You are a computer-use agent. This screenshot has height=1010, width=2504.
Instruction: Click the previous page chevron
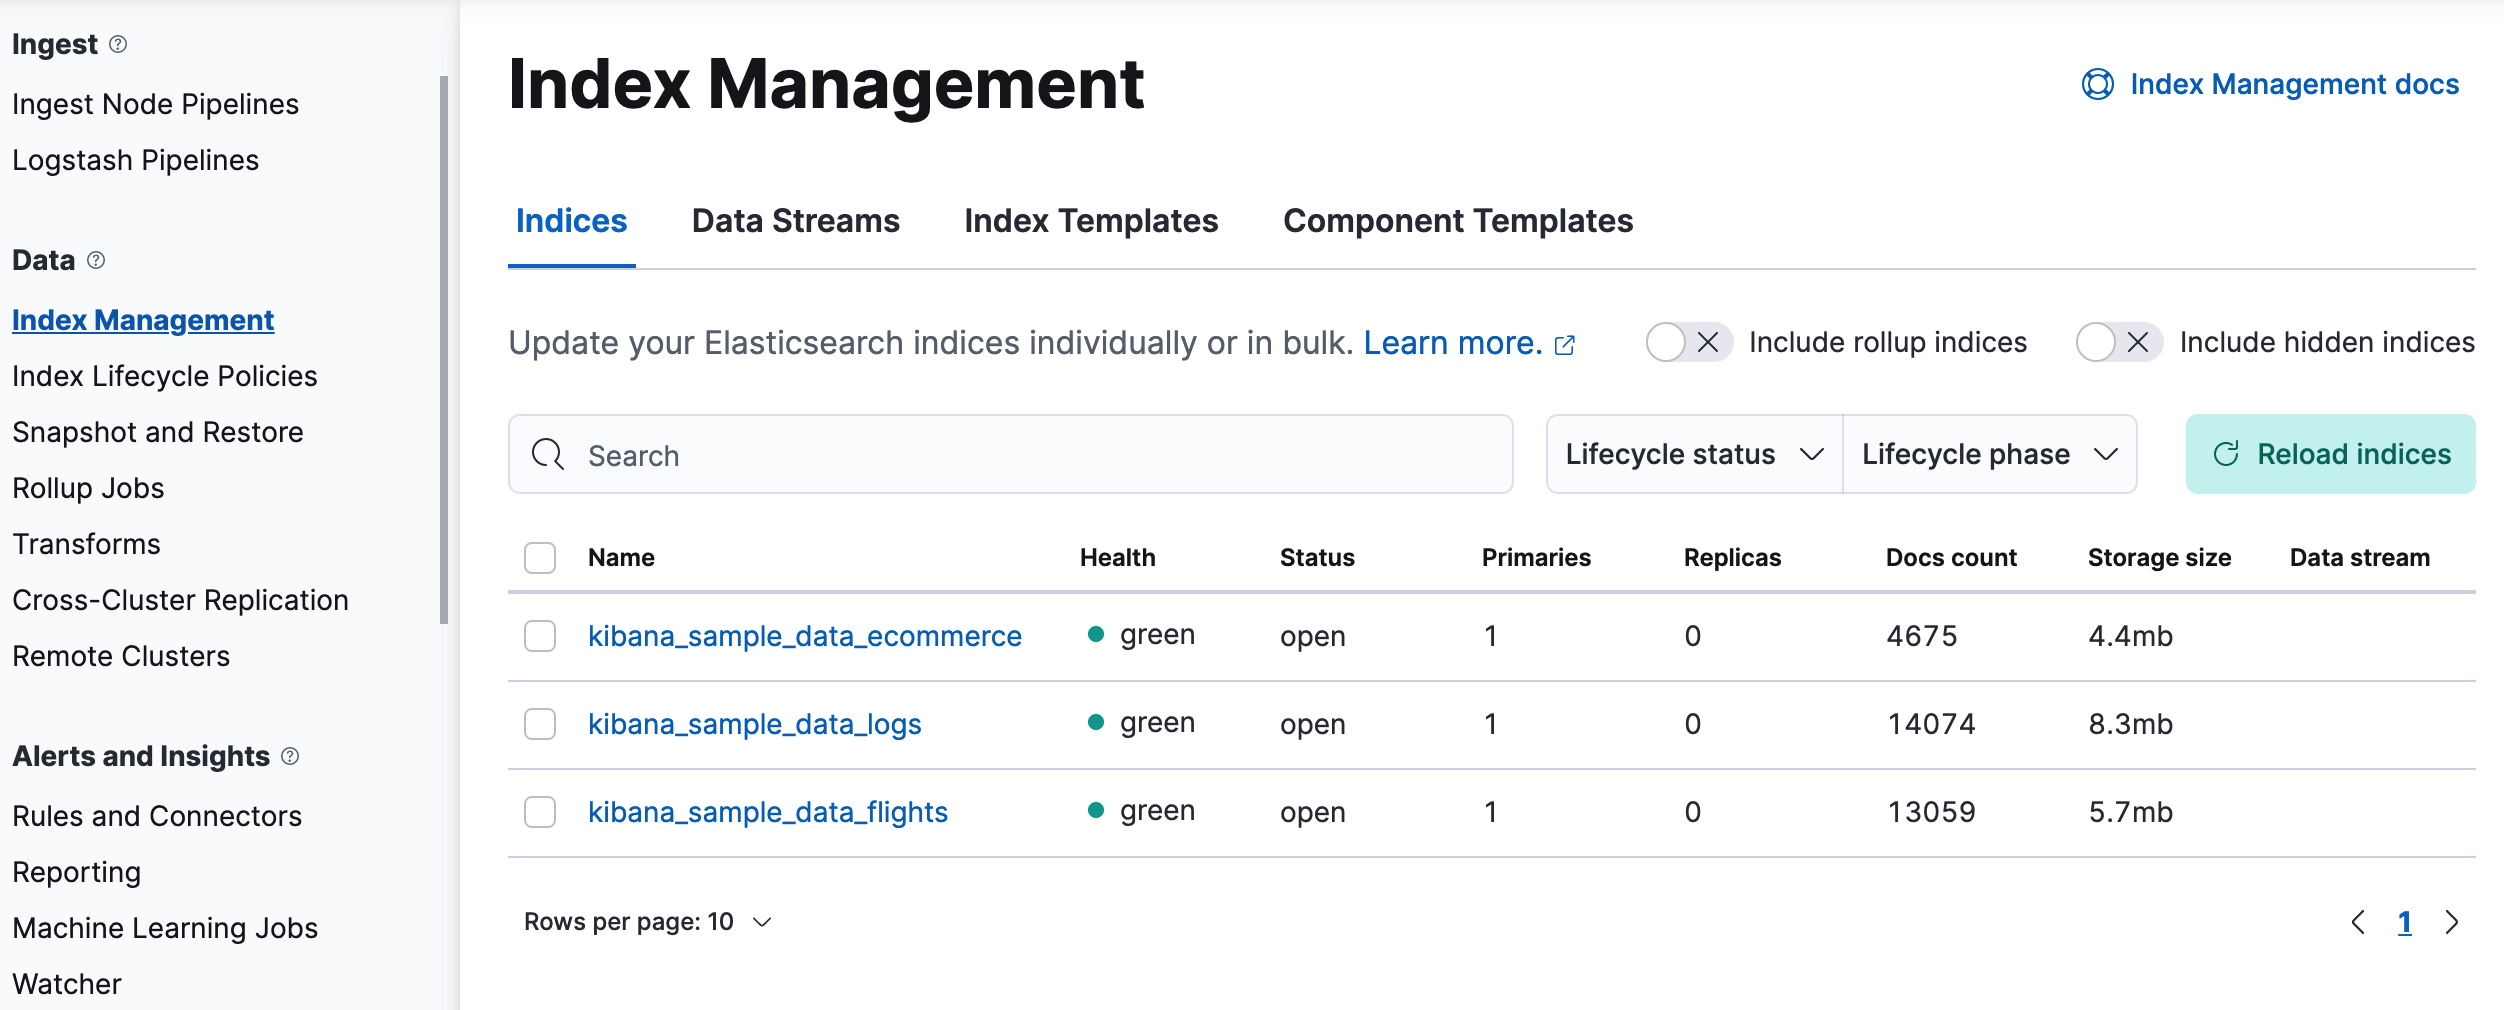pyautogui.click(x=2359, y=921)
